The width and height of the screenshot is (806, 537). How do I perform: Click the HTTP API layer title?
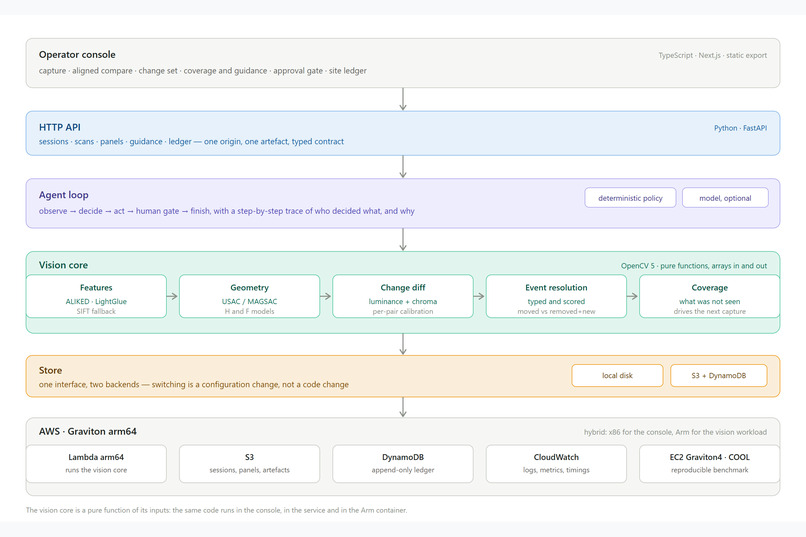[60, 127]
